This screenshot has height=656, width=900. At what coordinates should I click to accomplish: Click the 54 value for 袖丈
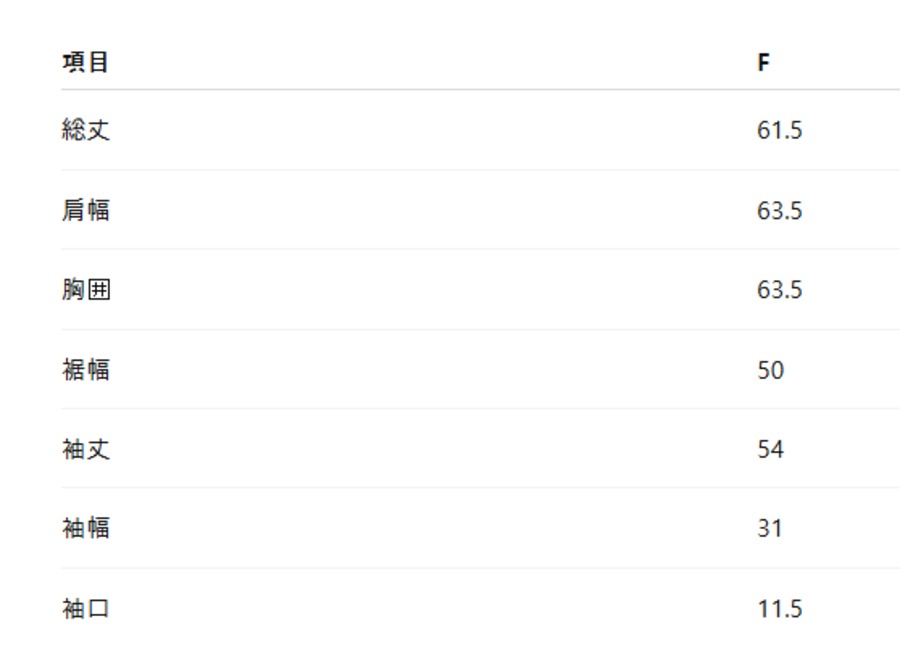(x=771, y=449)
